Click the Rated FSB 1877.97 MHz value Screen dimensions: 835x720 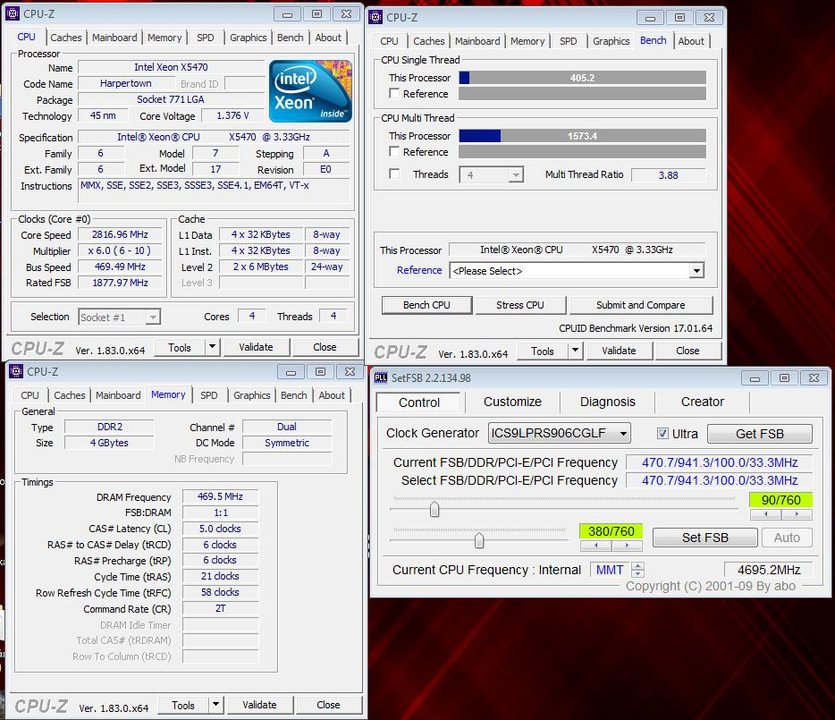point(120,283)
